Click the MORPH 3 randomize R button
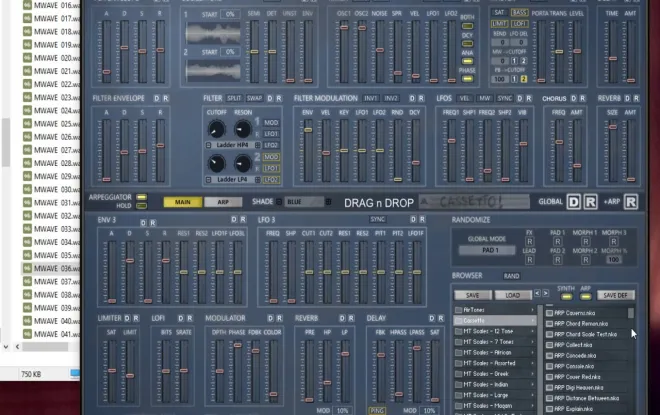This screenshot has height=415, width=660. pyautogui.click(x=614, y=242)
